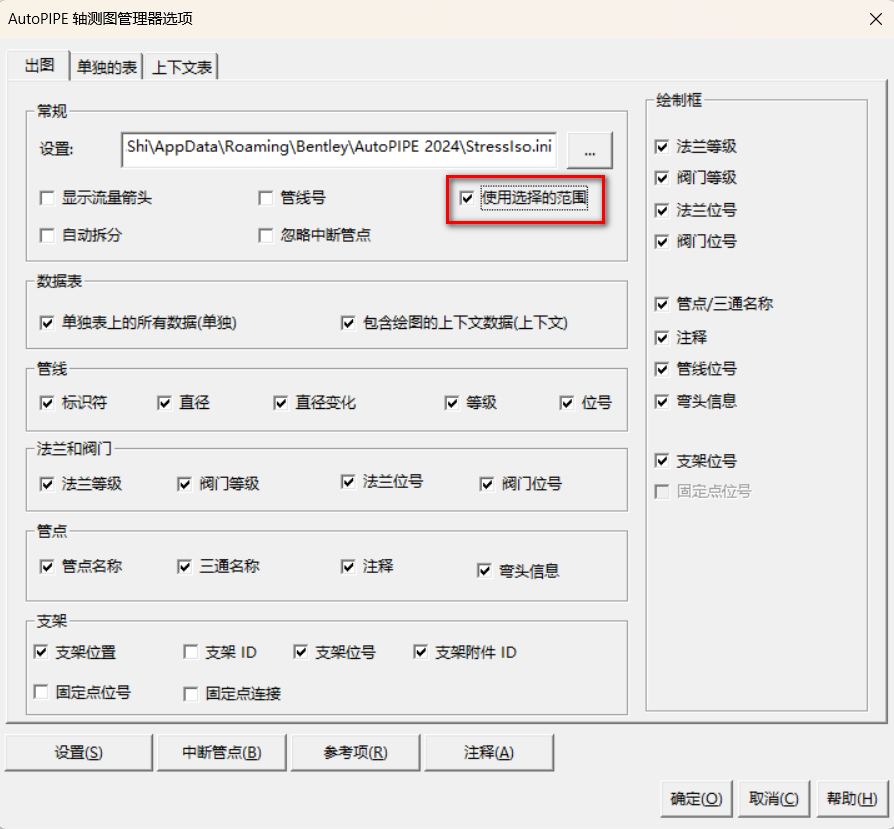
Task: Toggle the 直径 checkbox
Action: tap(164, 403)
